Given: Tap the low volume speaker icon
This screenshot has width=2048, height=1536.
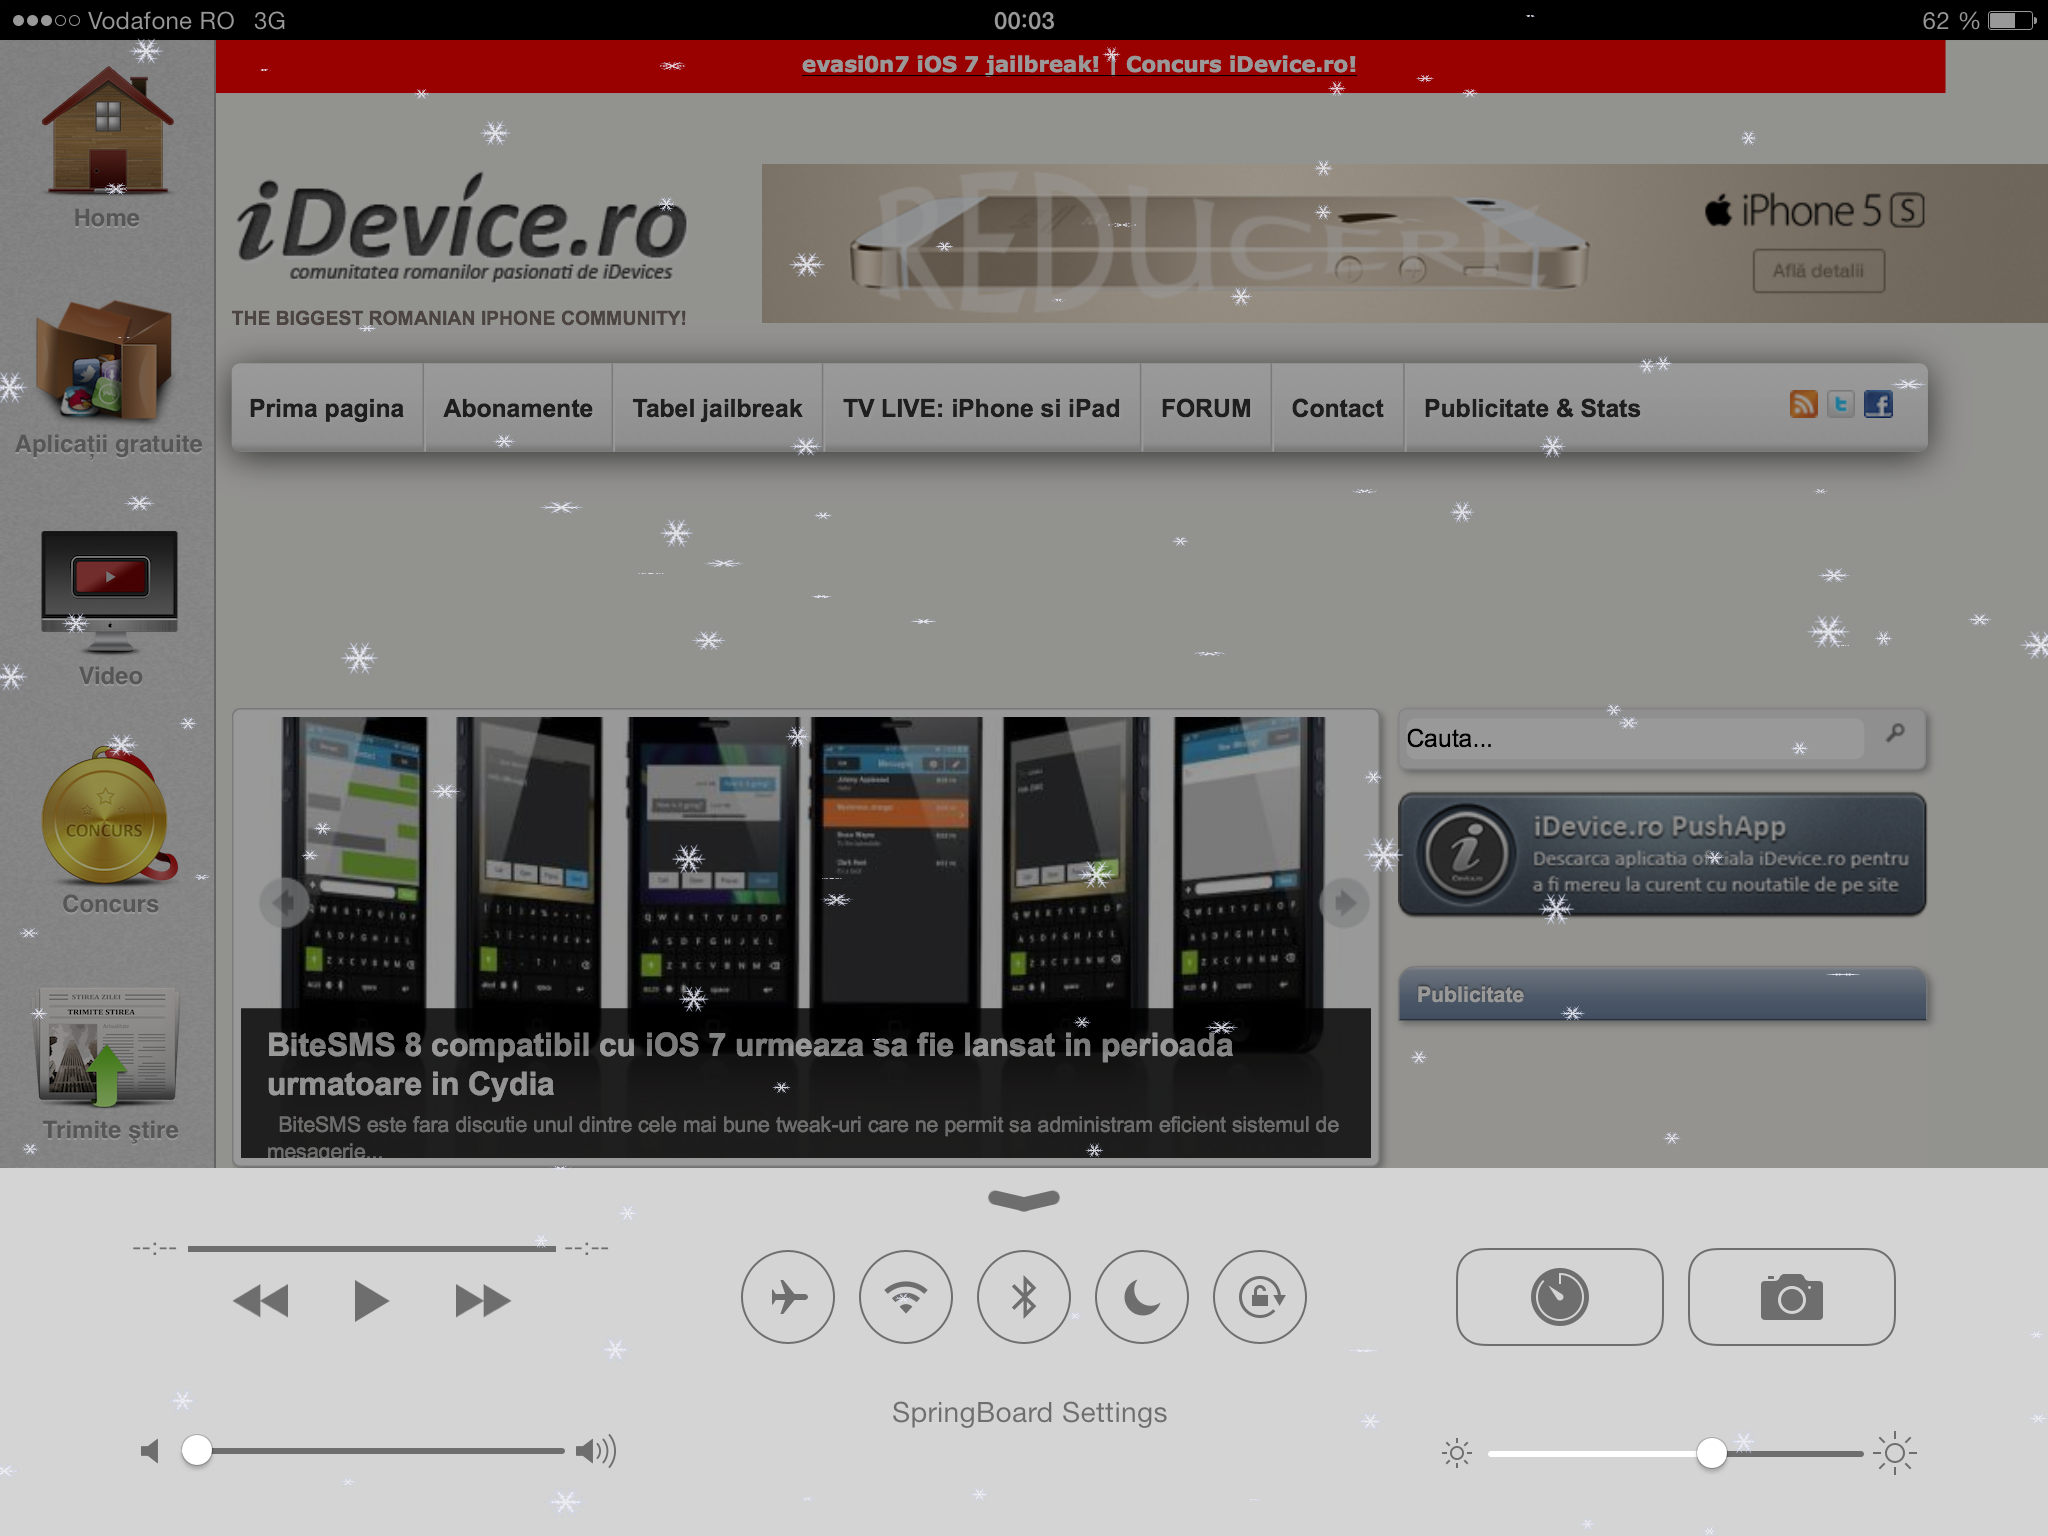Looking at the screenshot, I should 150,1451.
